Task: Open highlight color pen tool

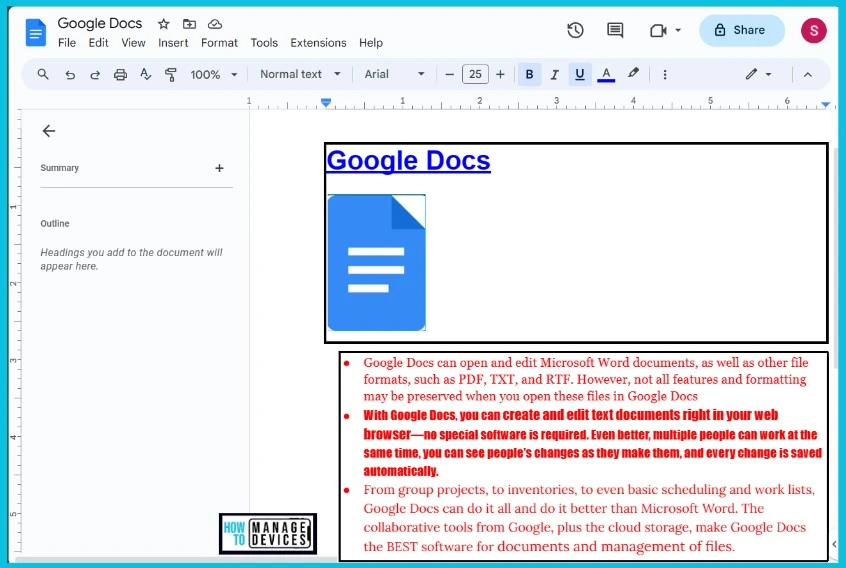Action: (x=633, y=73)
